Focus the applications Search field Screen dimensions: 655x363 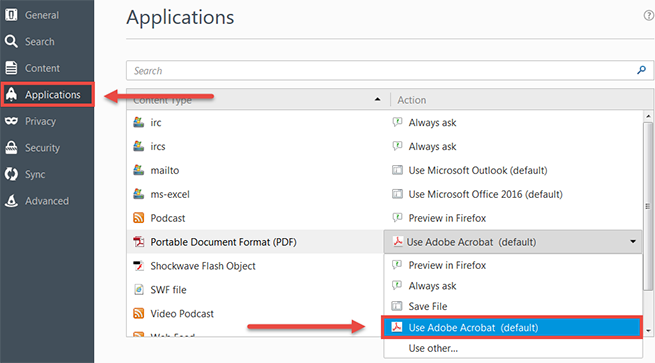[390, 71]
